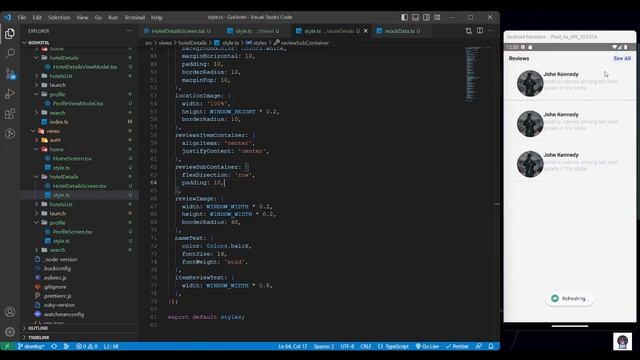Click the UTF-8 encoding indicator
640x360 pixels.
[347, 346]
